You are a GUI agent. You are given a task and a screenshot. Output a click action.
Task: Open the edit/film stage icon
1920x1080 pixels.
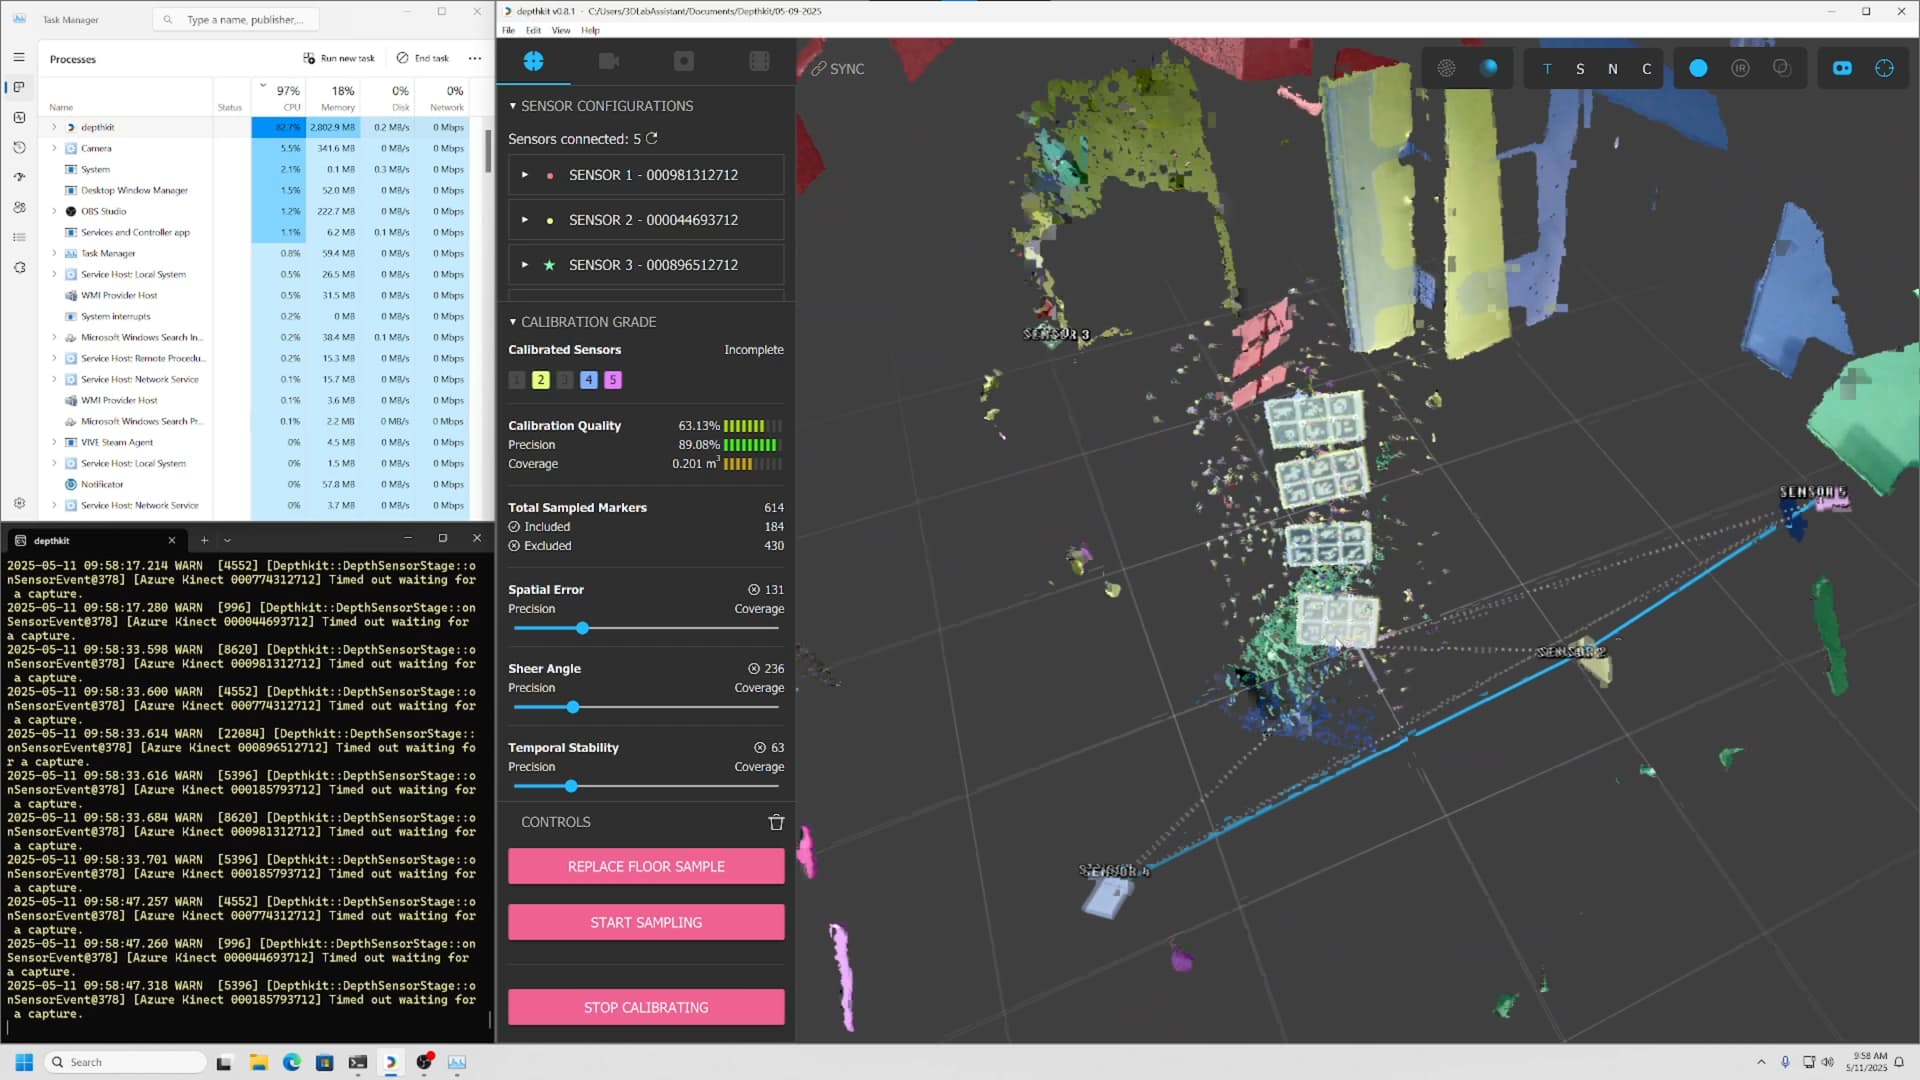tap(760, 61)
